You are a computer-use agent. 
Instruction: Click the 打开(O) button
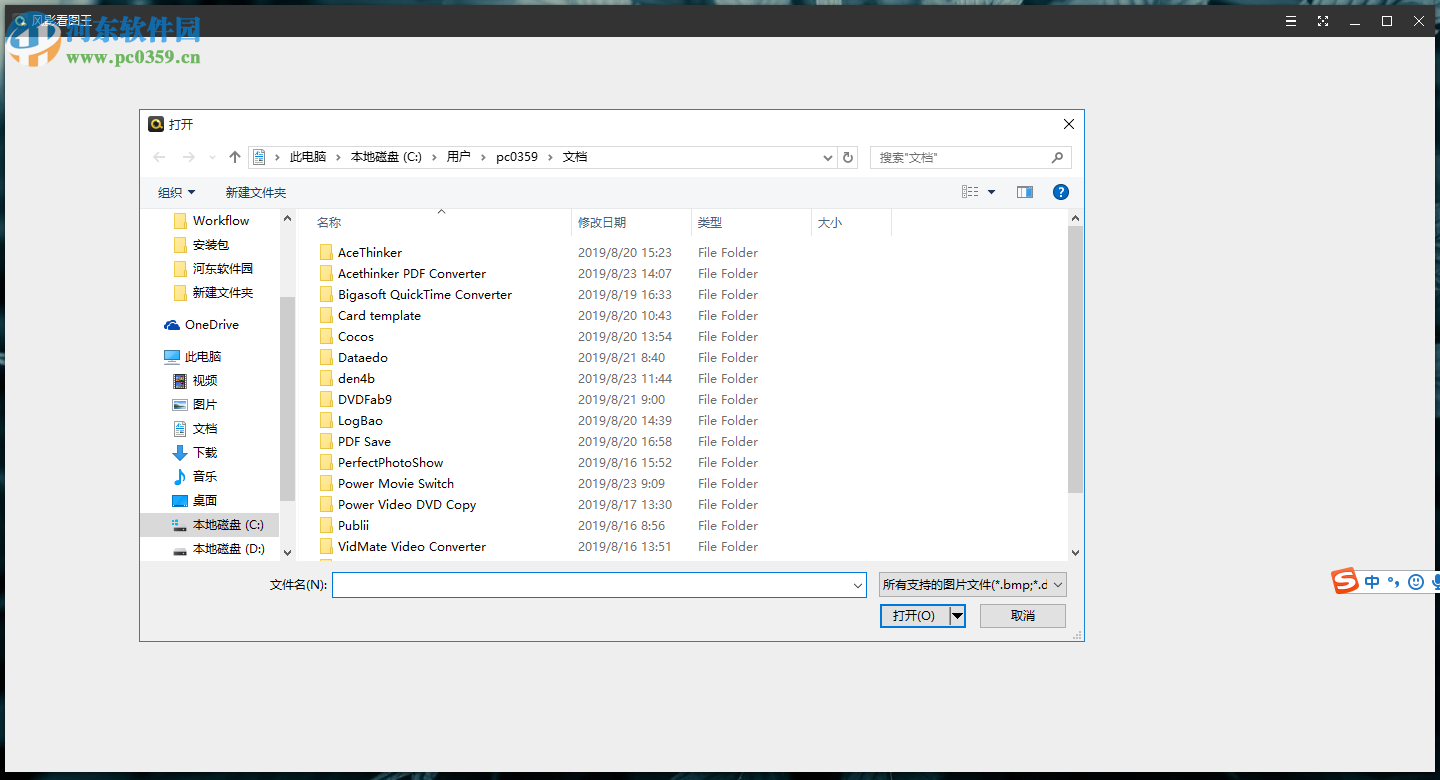pos(915,616)
